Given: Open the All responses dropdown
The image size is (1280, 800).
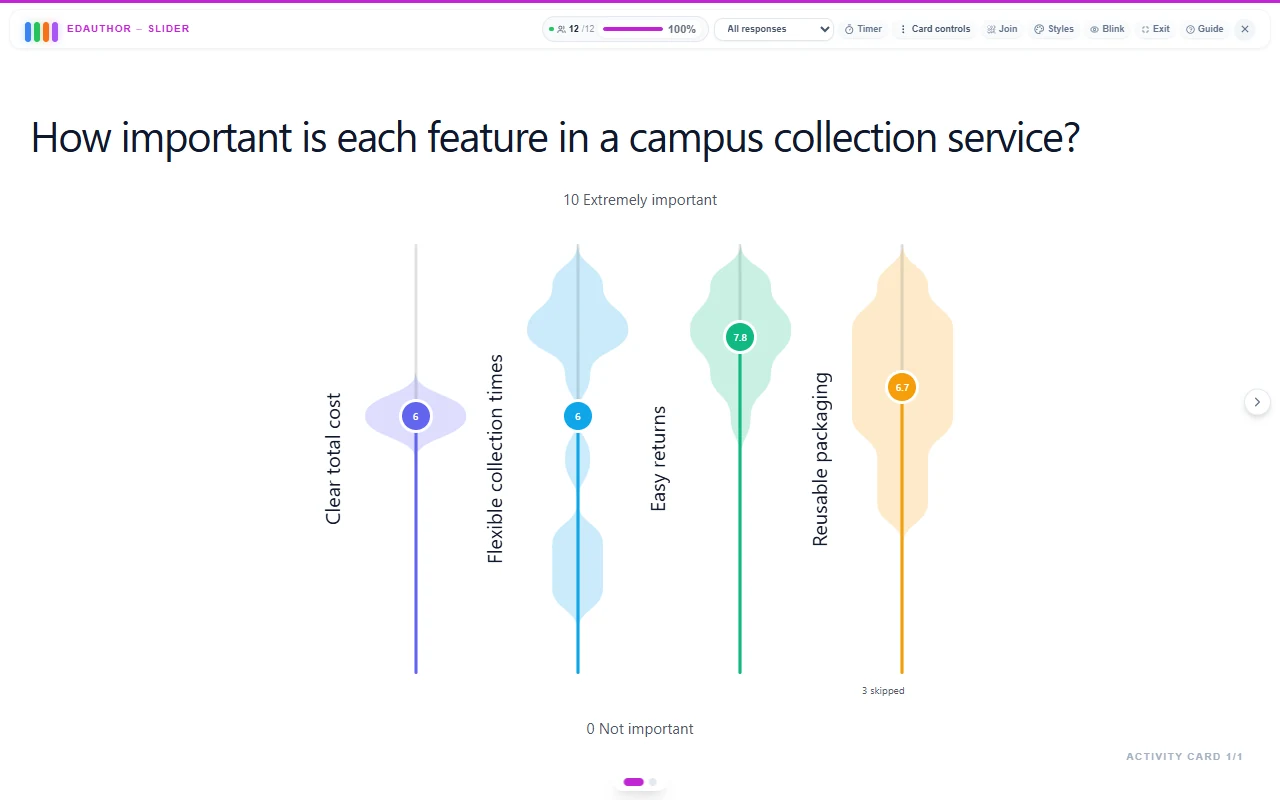Looking at the screenshot, I should click(x=774, y=29).
